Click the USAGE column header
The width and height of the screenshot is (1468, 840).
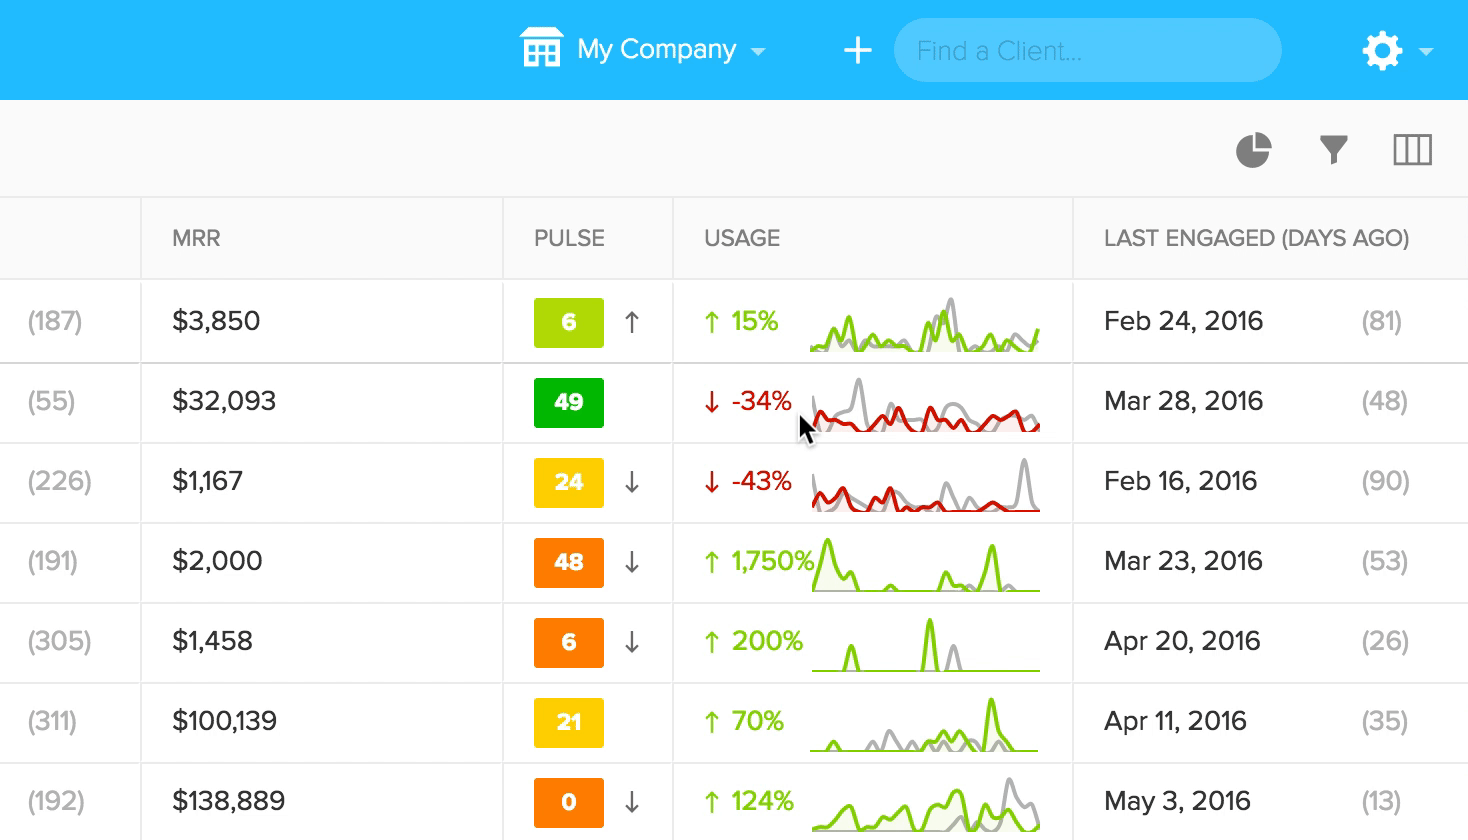(740, 238)
